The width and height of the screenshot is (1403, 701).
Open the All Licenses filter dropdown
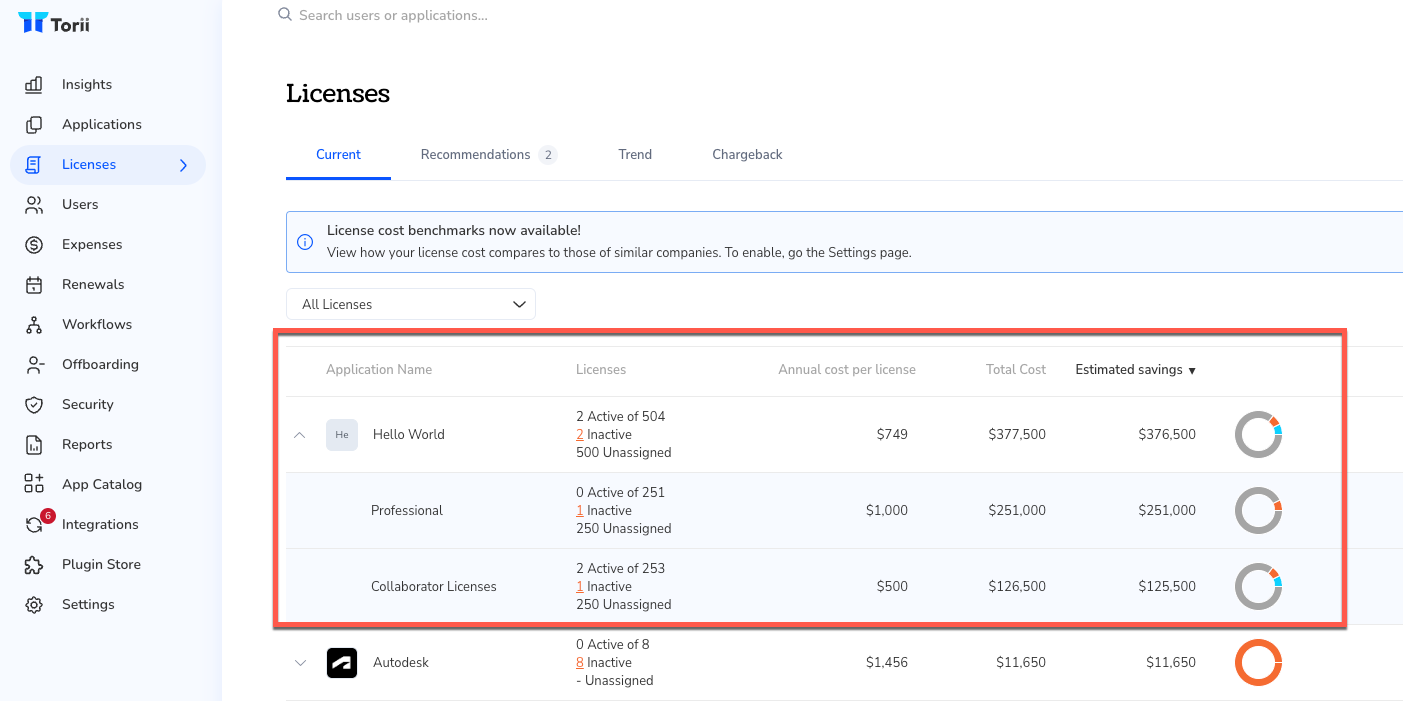pos(411,304)
